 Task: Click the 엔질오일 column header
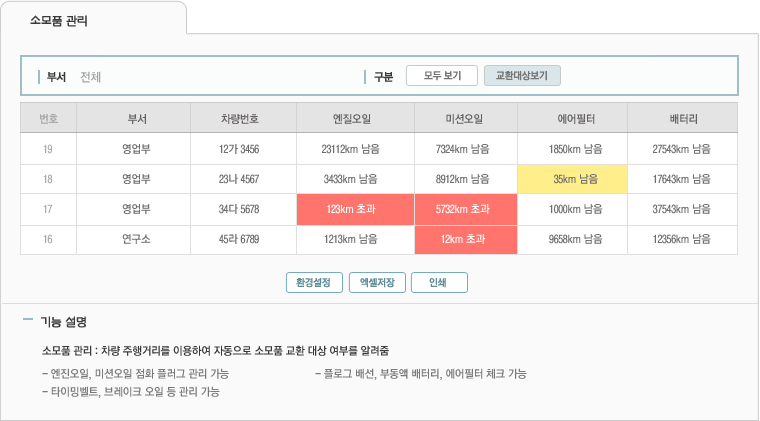[x=355, y=118]
